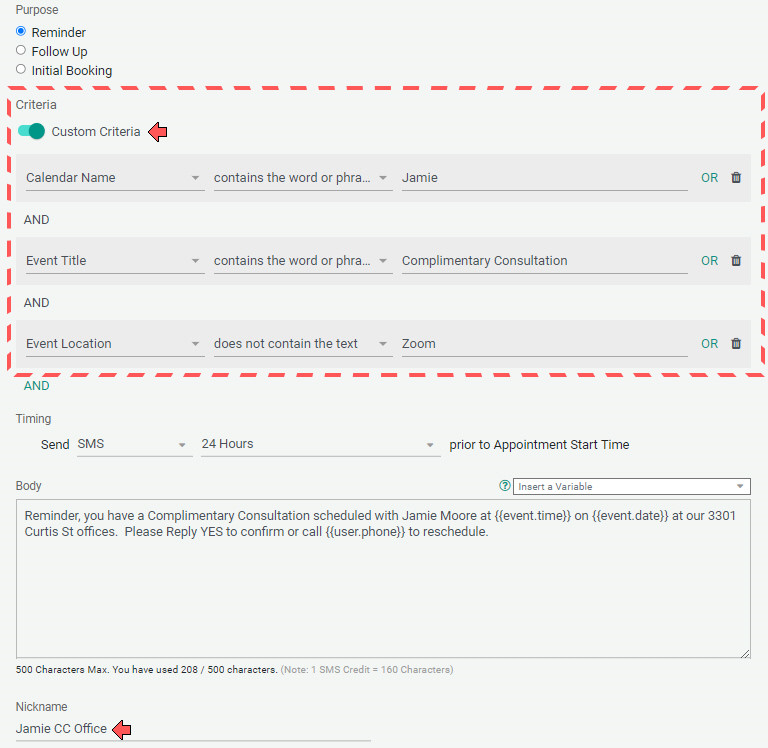Open condition dropdown in Calendar Name row
The image size is (768, 748).
coord(303,178)
